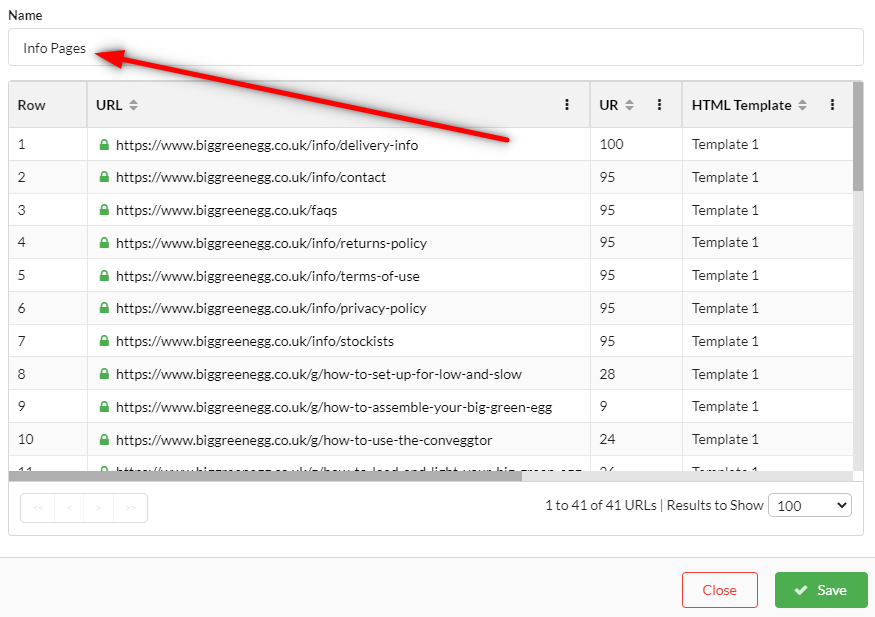Select the info/terms-of-use URL text
Viewport: 875px width, 617px height.
[x=268, y=276]
